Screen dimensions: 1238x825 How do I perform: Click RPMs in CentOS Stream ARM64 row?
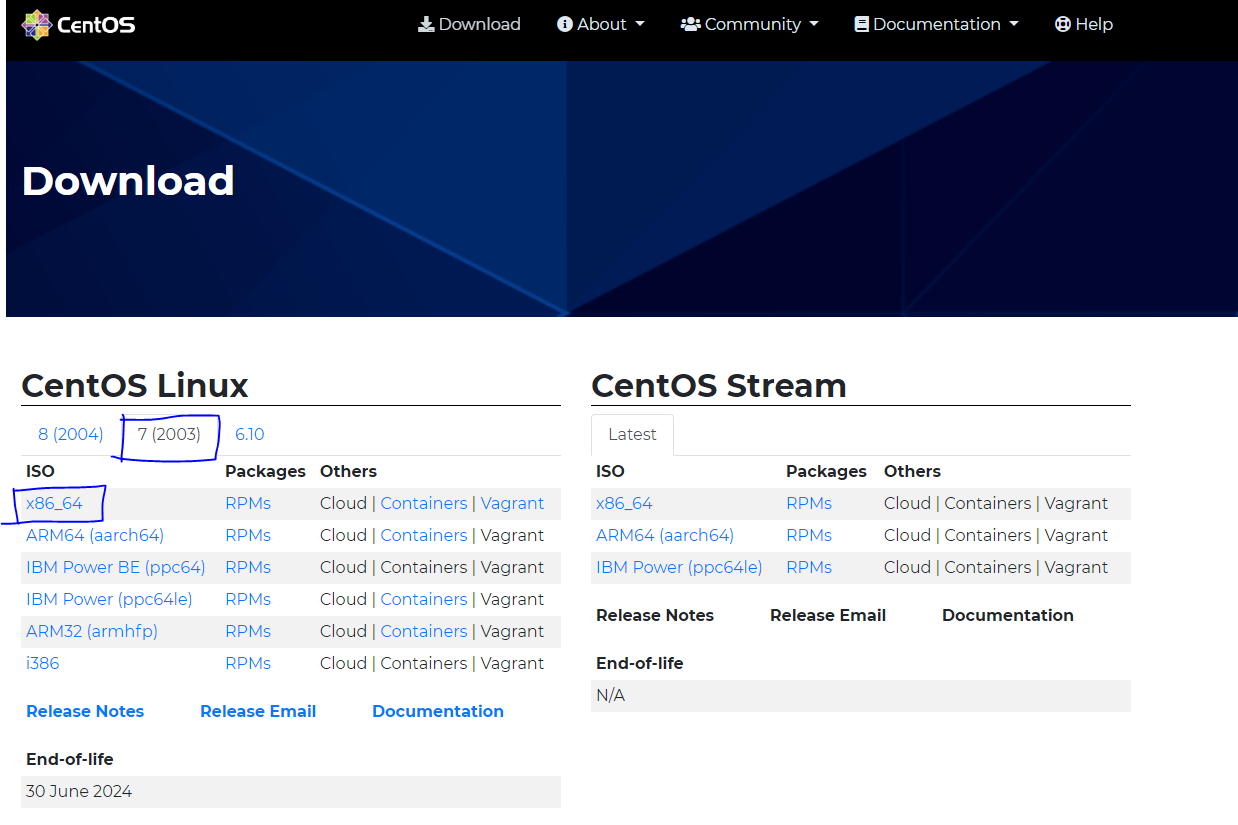point(809,535)
